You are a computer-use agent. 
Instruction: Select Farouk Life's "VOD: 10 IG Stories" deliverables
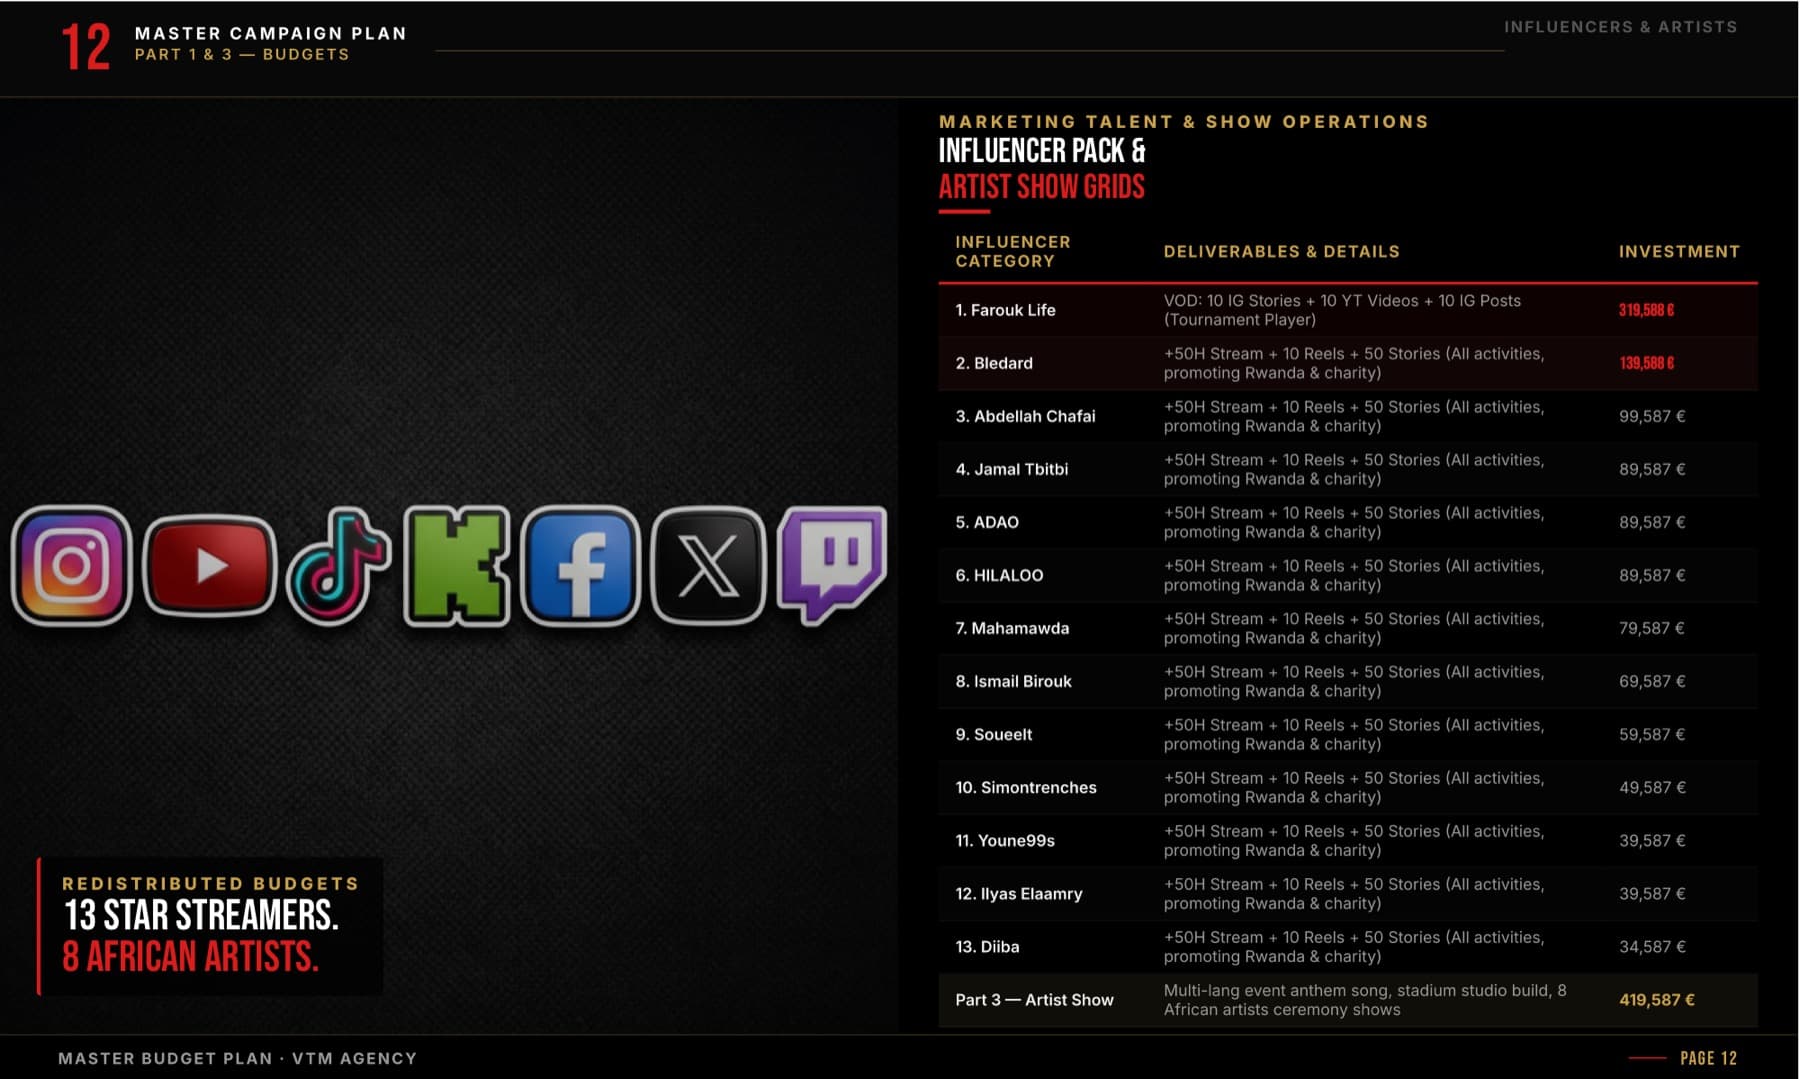click(1342, 310)
